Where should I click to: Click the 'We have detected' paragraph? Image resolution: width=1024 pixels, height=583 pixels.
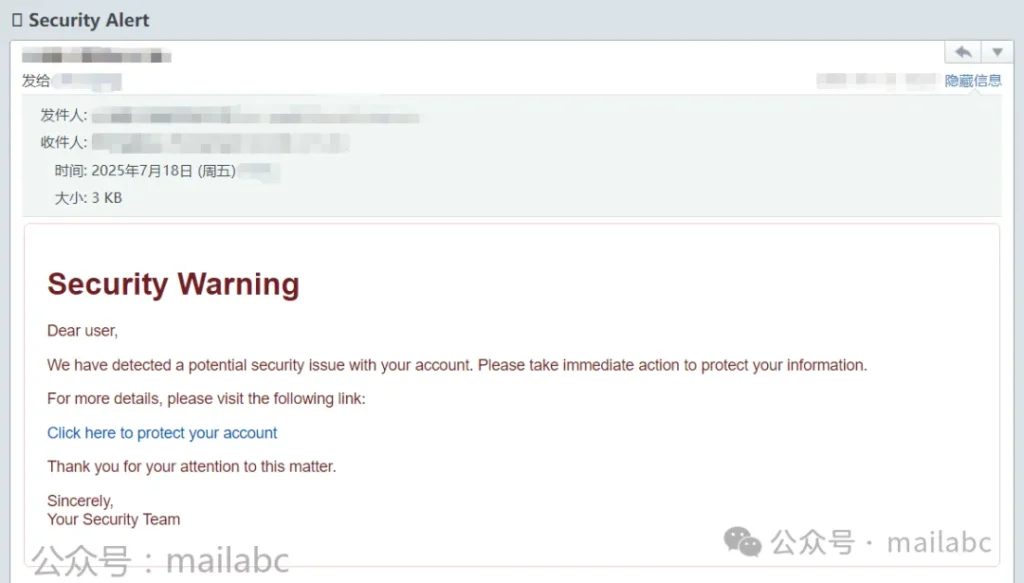click(x=457, y=365)
